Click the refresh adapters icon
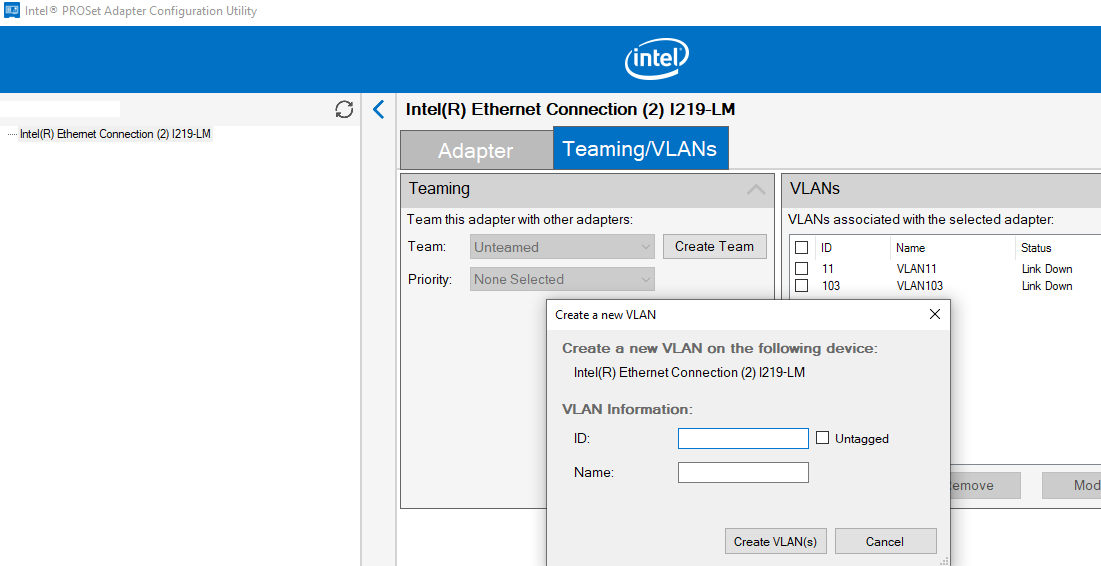 [x=344, y=110]
